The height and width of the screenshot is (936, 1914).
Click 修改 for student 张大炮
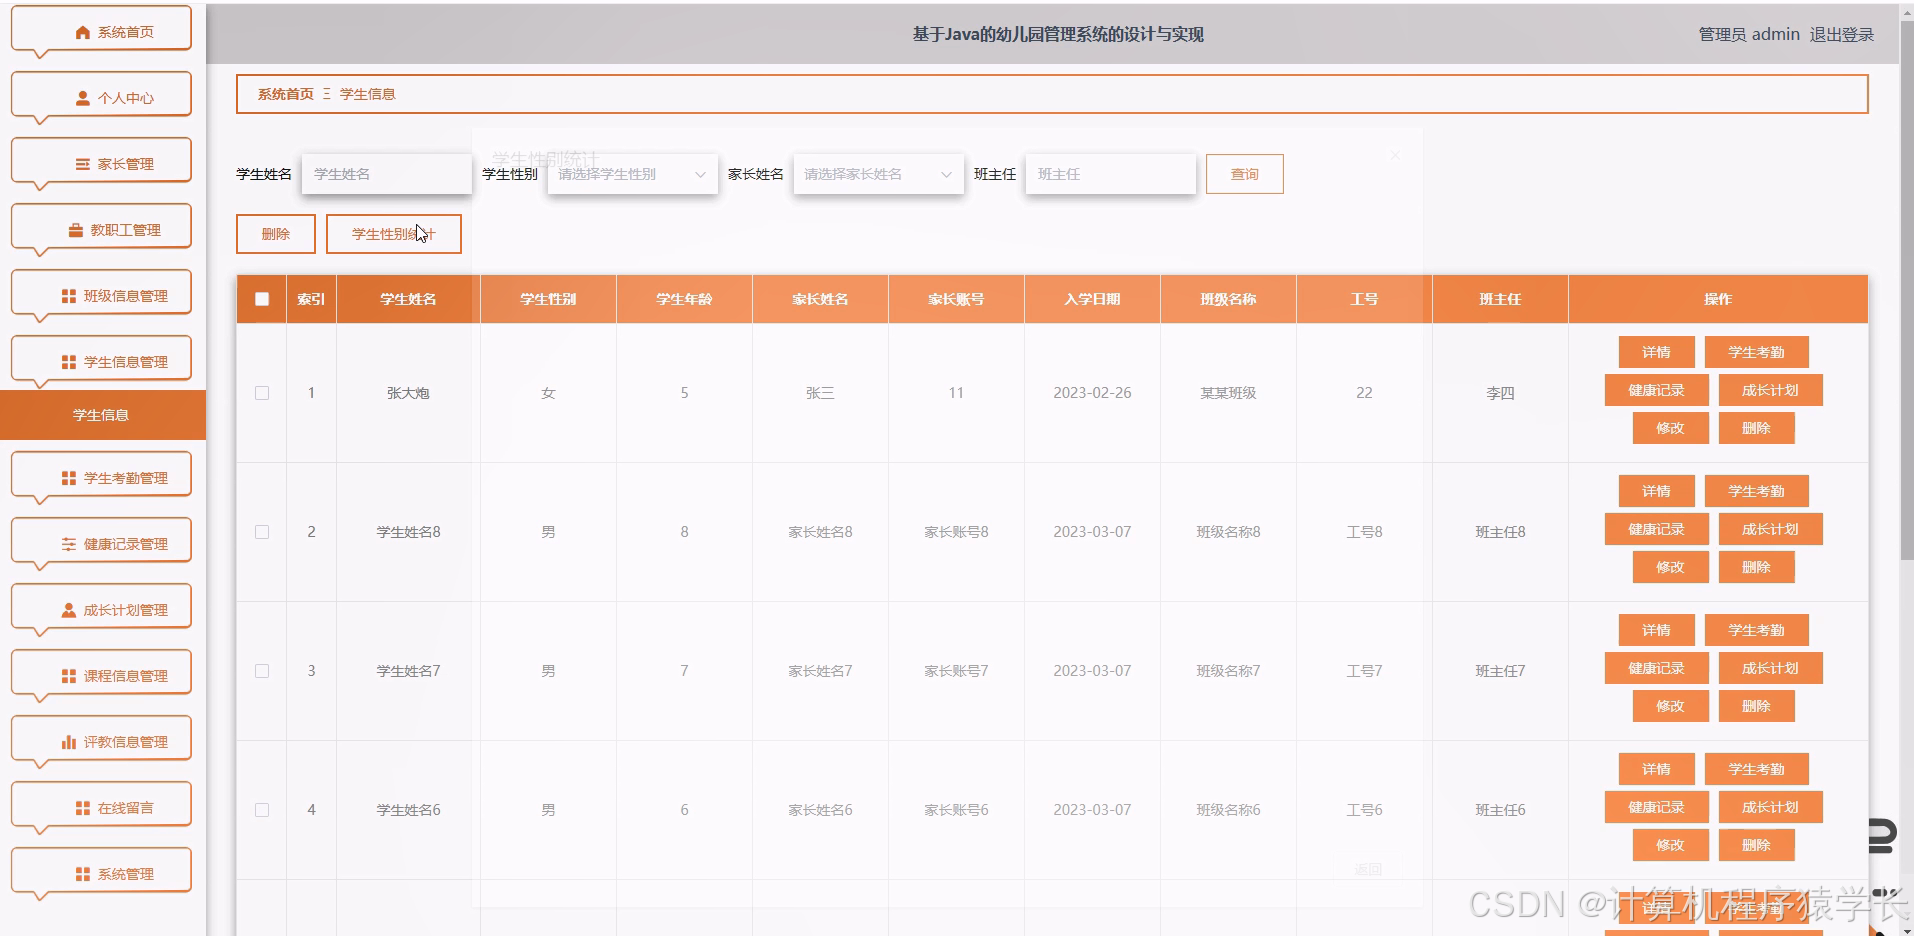click(x=1670, y=428)
